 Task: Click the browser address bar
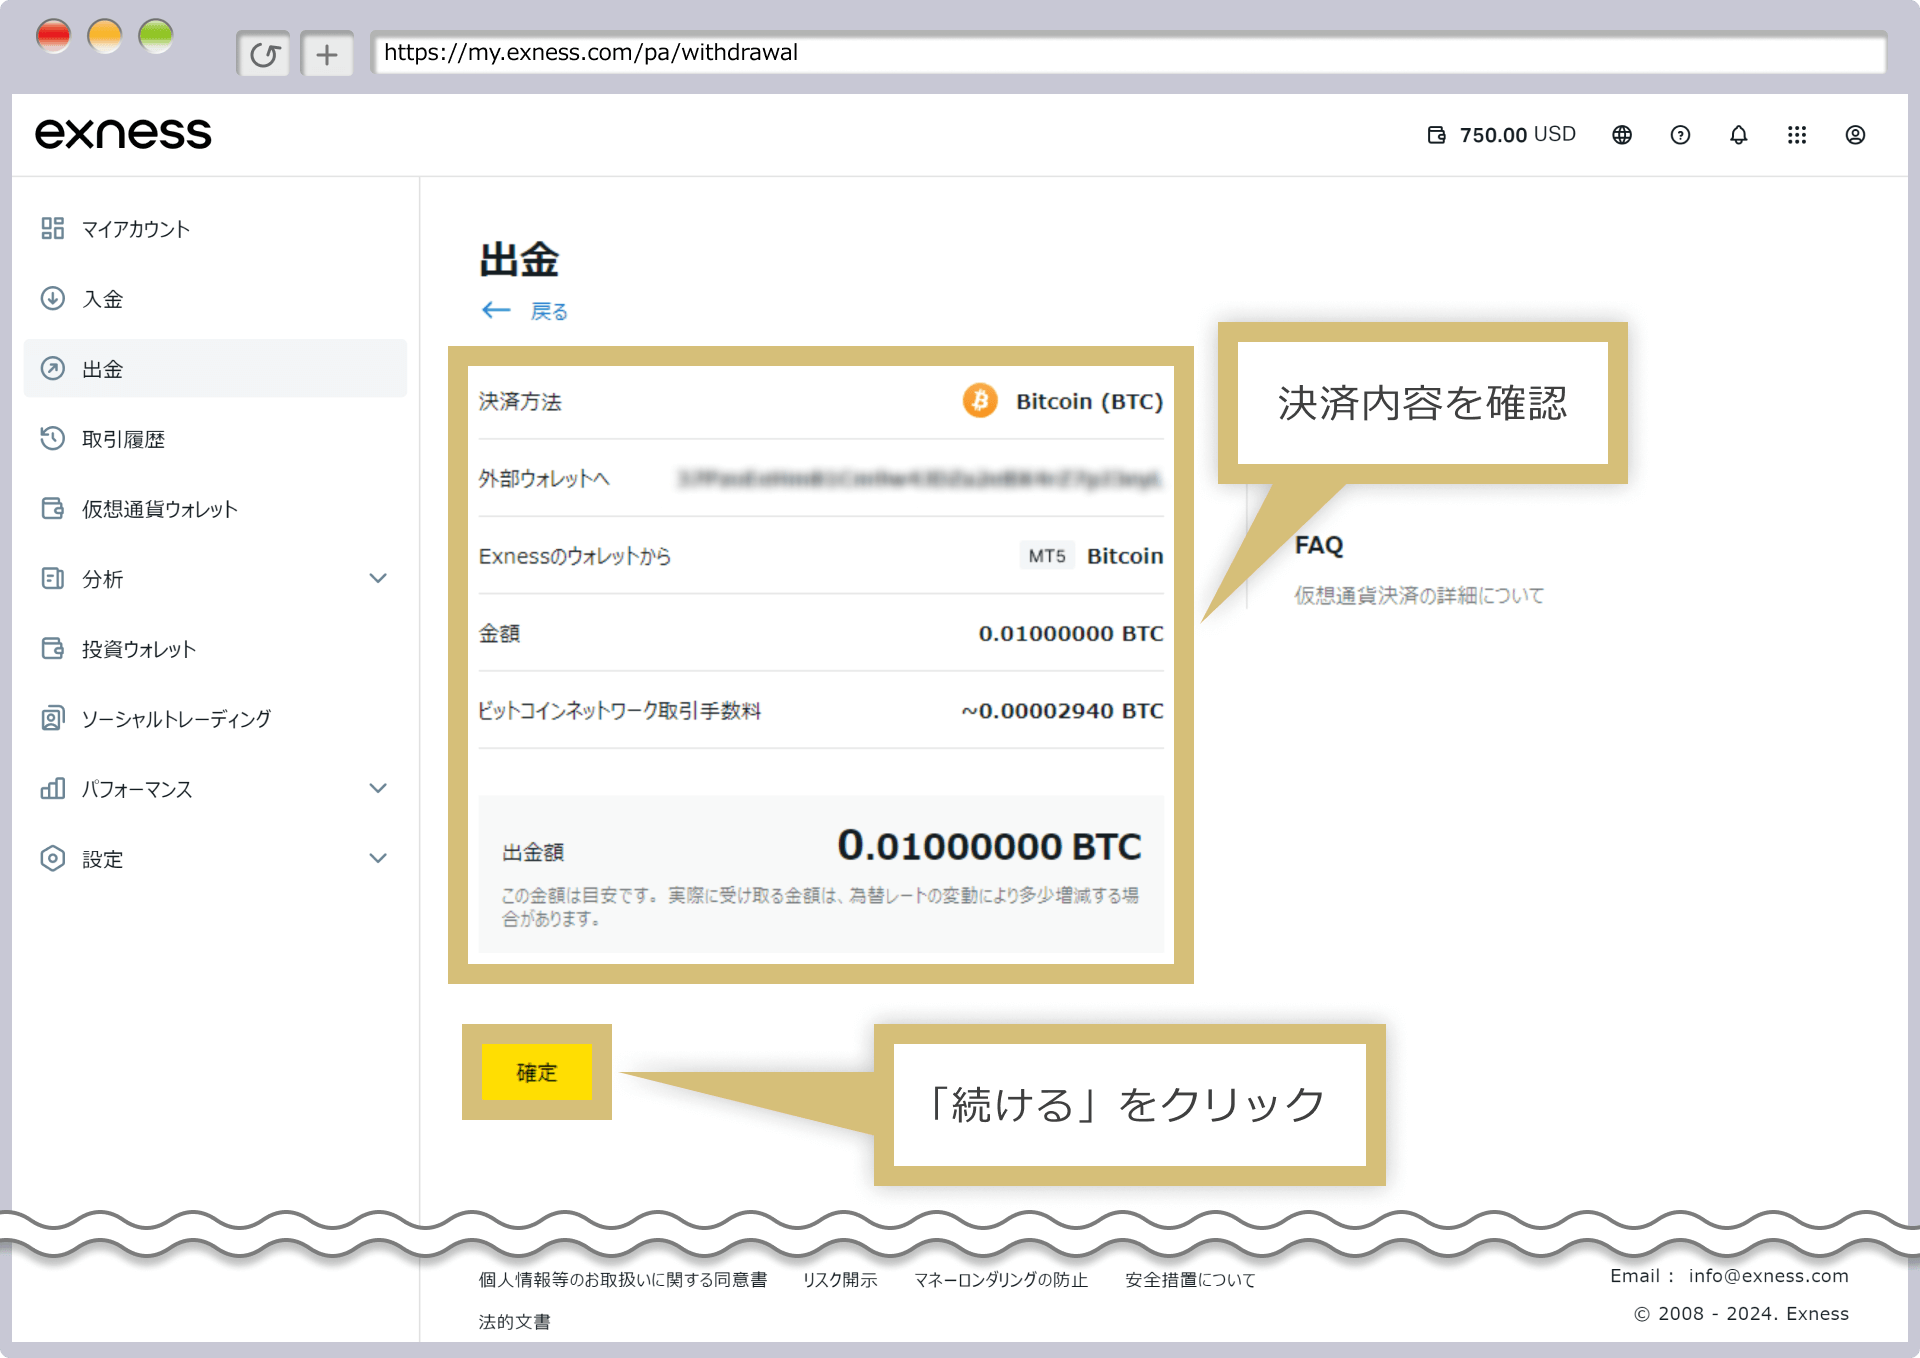coord(1128,53)
